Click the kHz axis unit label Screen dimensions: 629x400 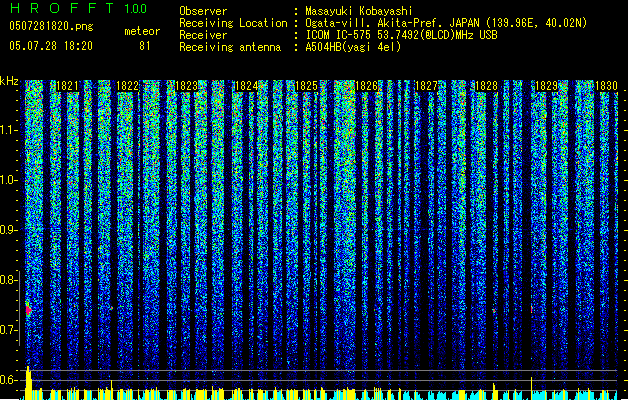[9, 81]
